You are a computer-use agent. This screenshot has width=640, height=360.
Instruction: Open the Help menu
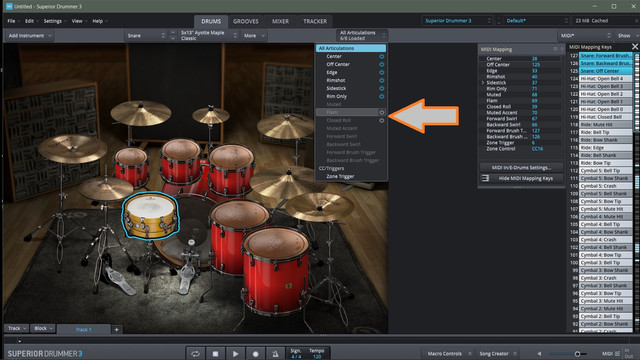(99, 21)
